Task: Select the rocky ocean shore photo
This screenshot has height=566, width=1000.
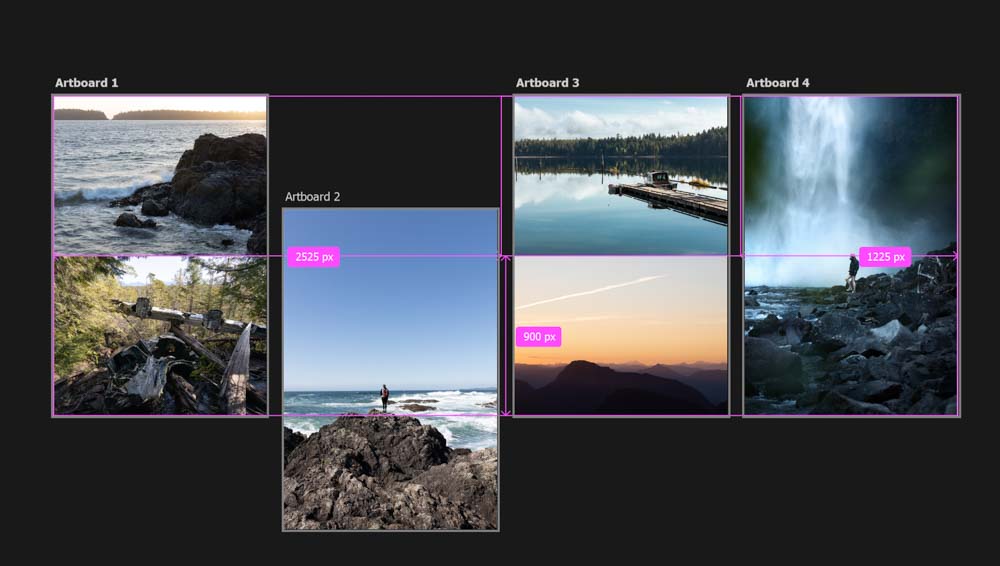Action: click(160, 175)
